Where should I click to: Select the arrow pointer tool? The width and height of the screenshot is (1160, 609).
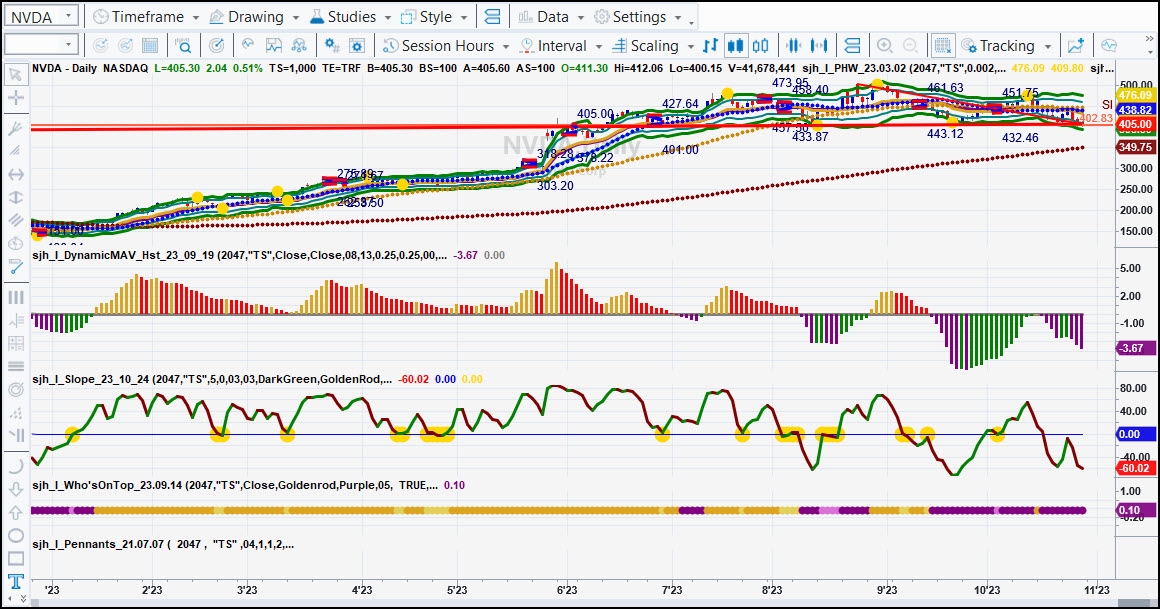click(x=15, y=75)
